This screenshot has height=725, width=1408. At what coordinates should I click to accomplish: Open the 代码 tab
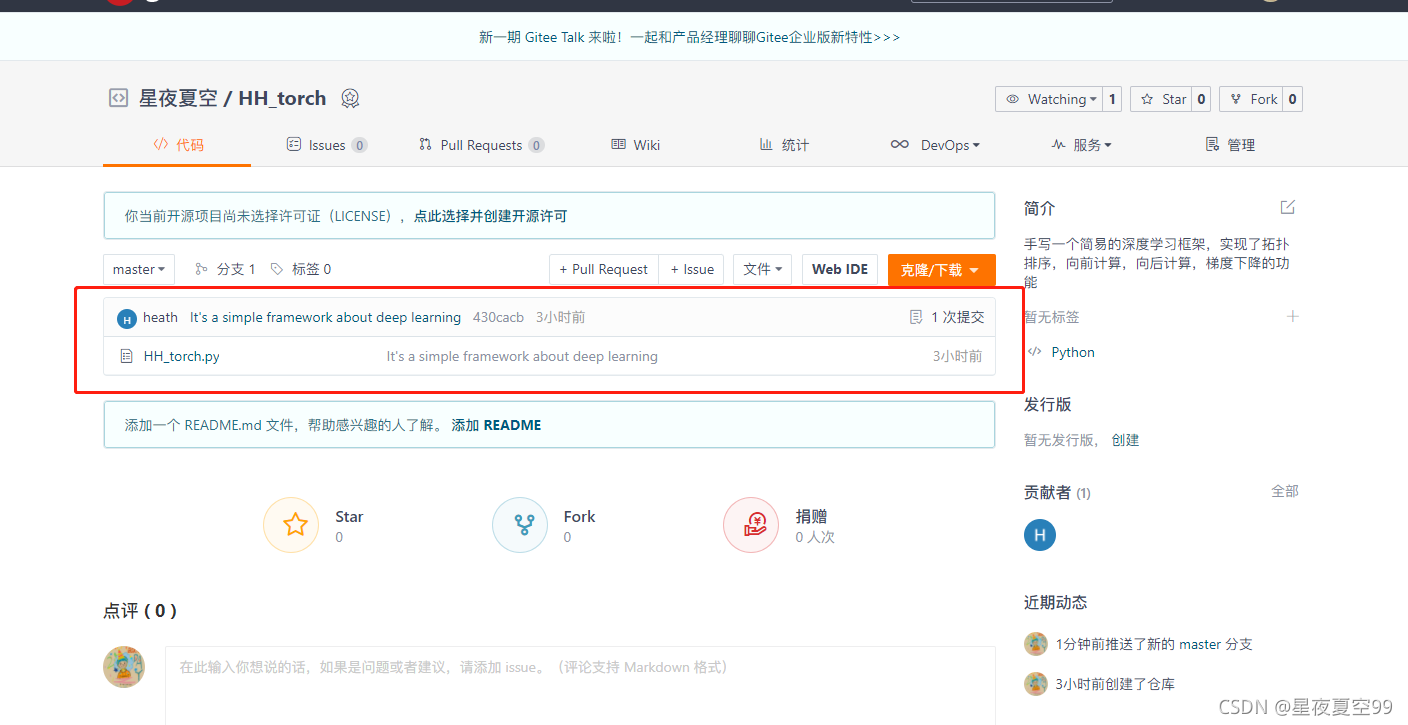[178, 145]
